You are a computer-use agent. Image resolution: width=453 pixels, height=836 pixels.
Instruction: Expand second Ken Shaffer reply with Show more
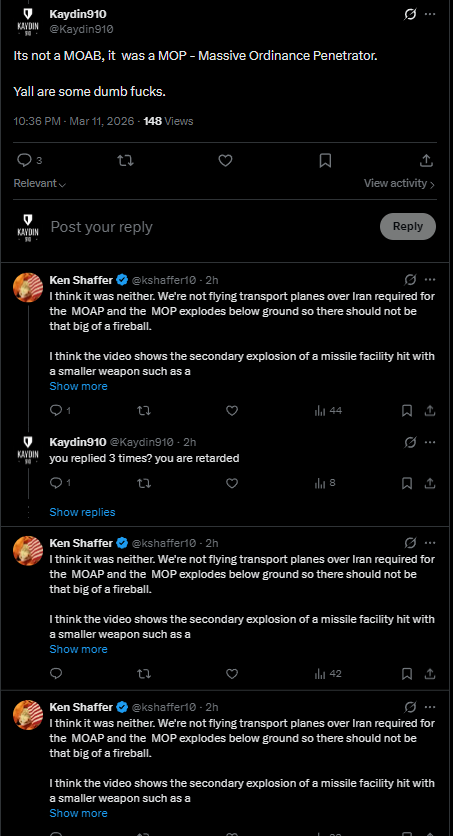point(78,649)
